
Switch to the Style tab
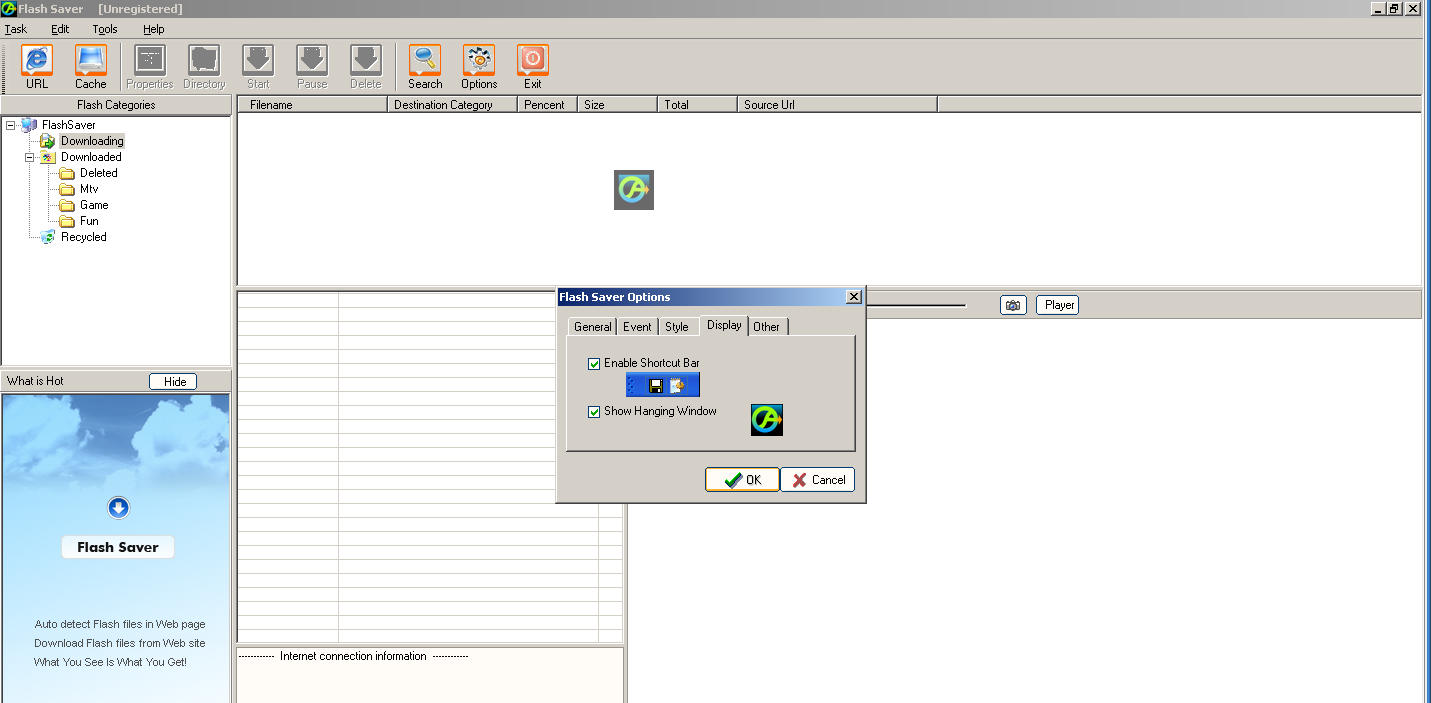coord(677,327)
